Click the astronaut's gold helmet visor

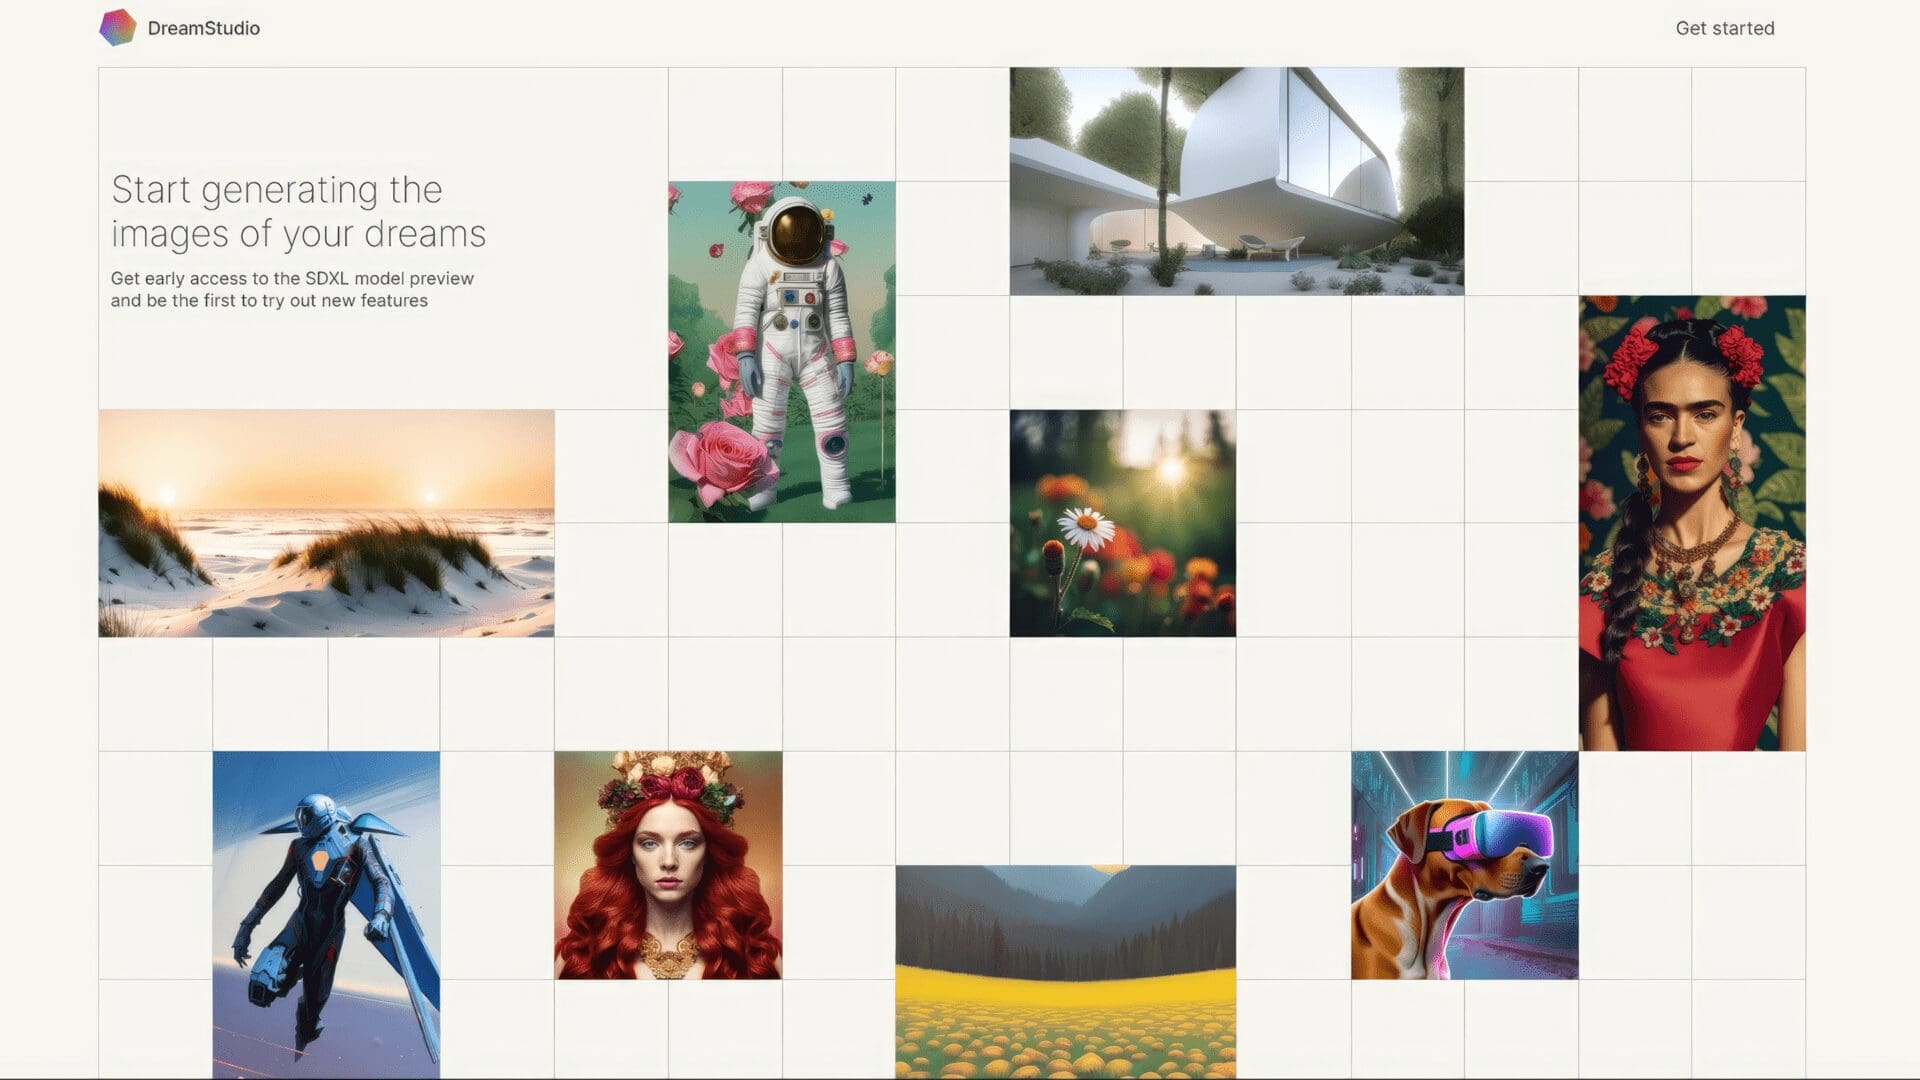(797, 233)
